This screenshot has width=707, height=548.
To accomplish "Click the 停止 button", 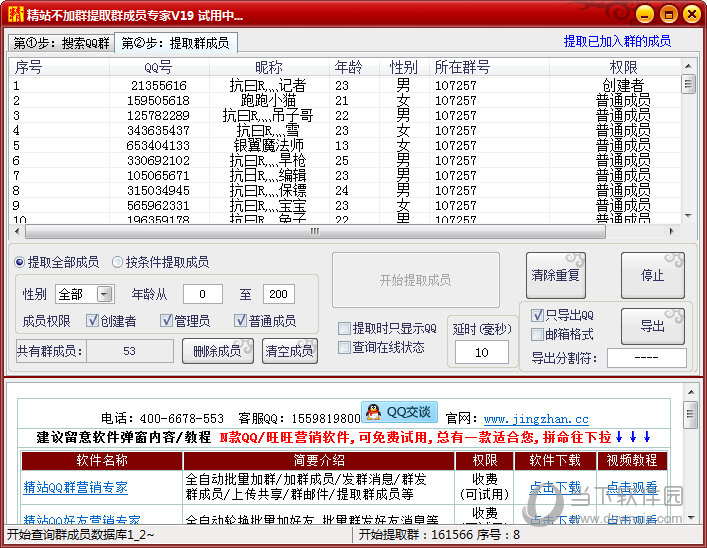I will click(652, 275).
